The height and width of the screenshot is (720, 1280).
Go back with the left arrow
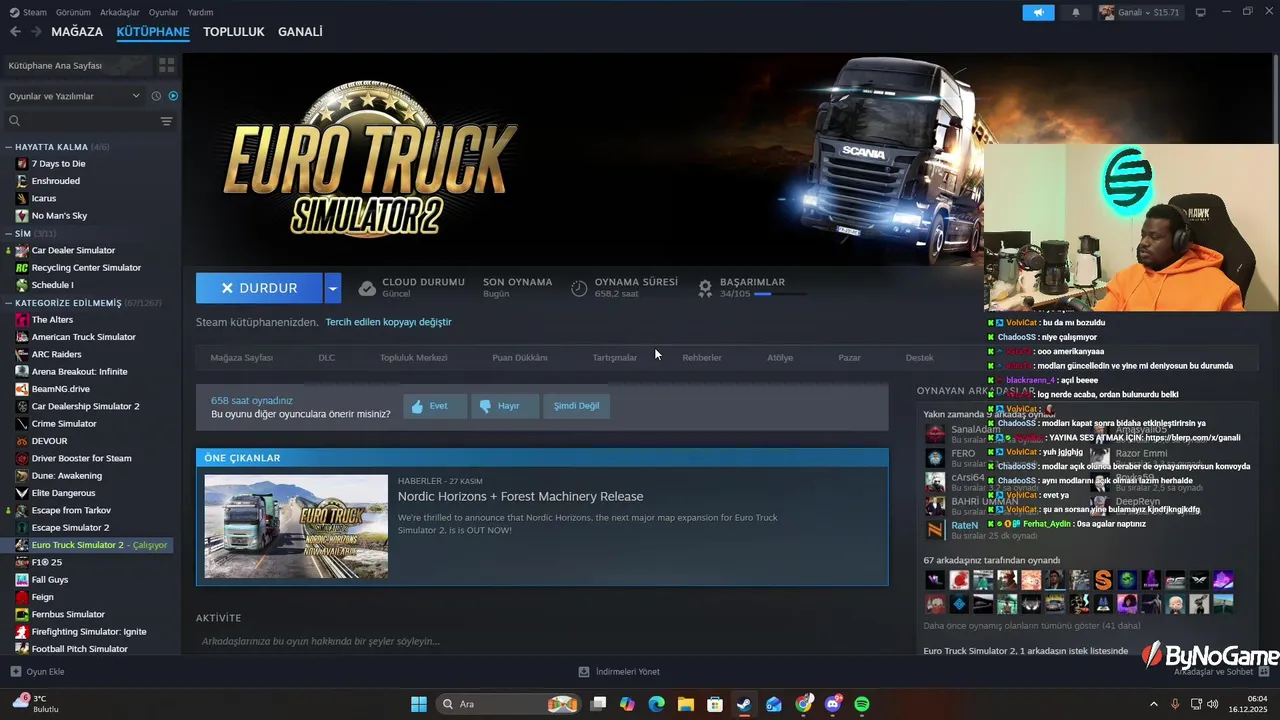[x=15, y=32]
